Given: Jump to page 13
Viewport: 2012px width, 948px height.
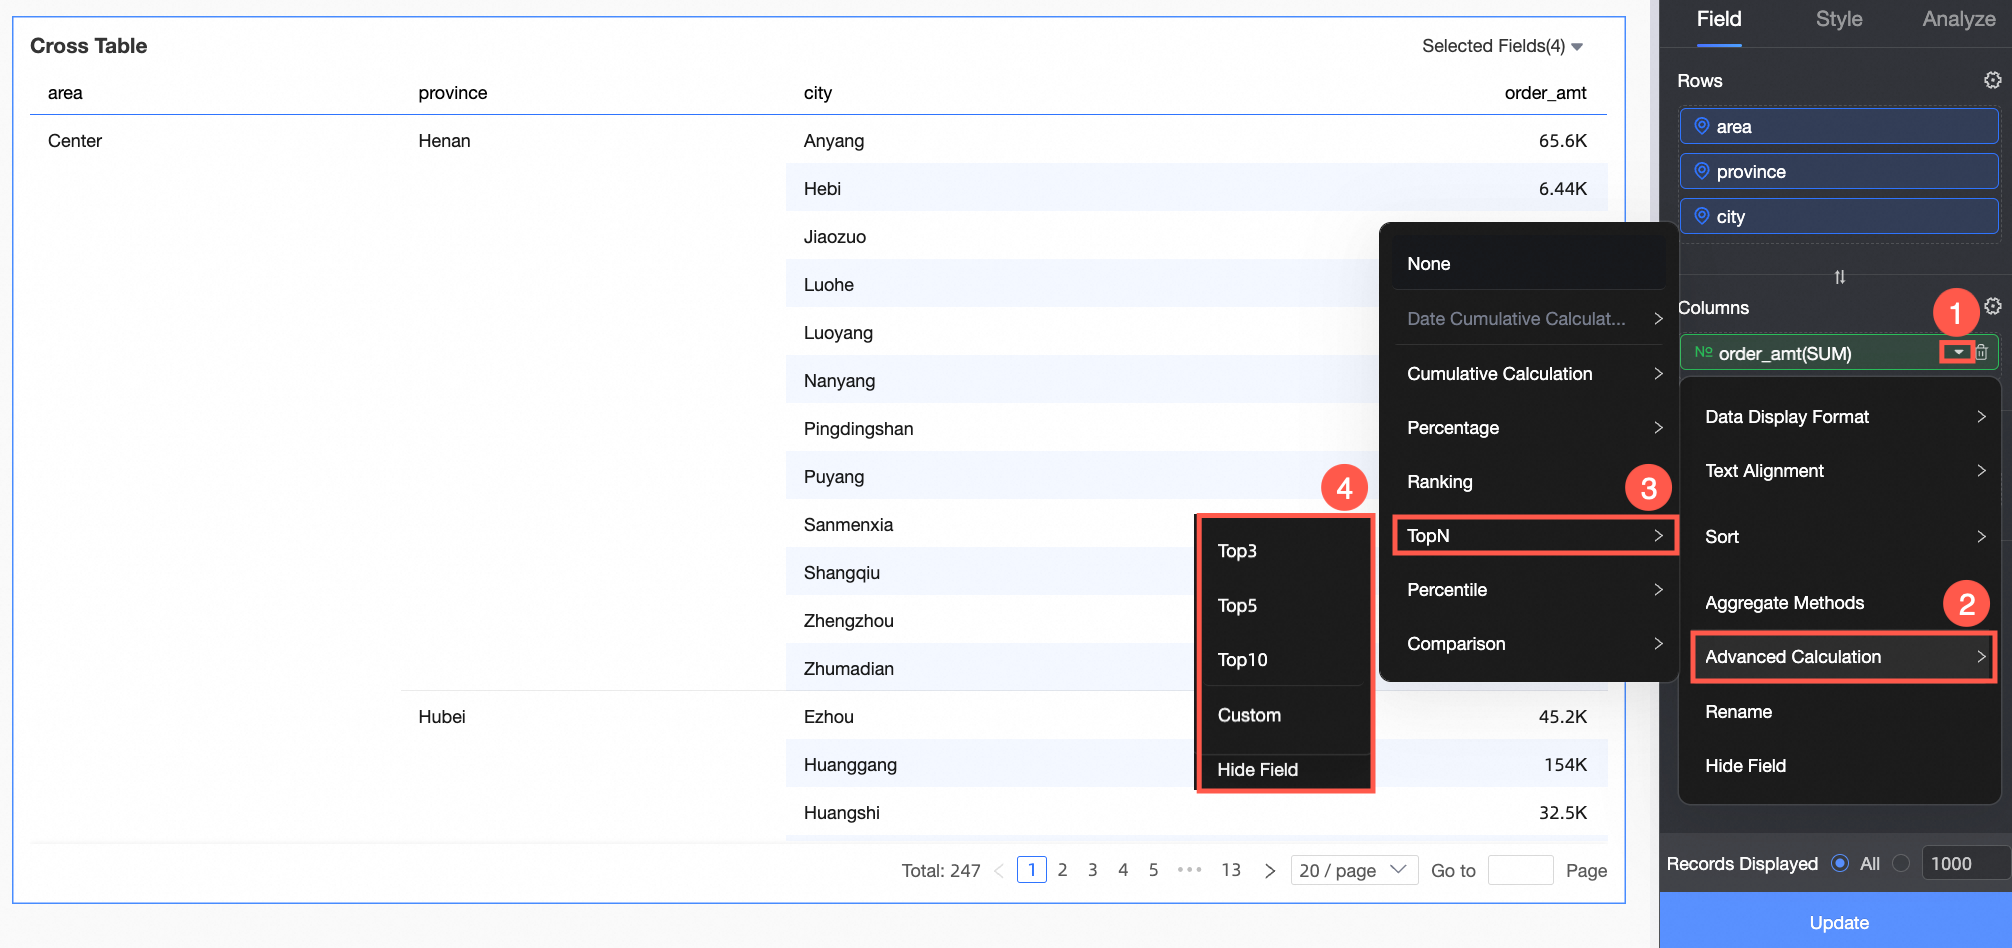Looking at the screenshot, I should tap(1231, 870).
